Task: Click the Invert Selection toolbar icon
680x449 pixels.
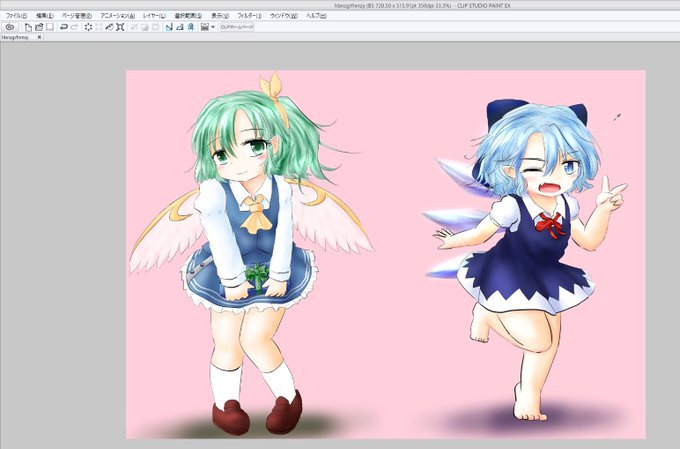Action: tap(145, 27)
